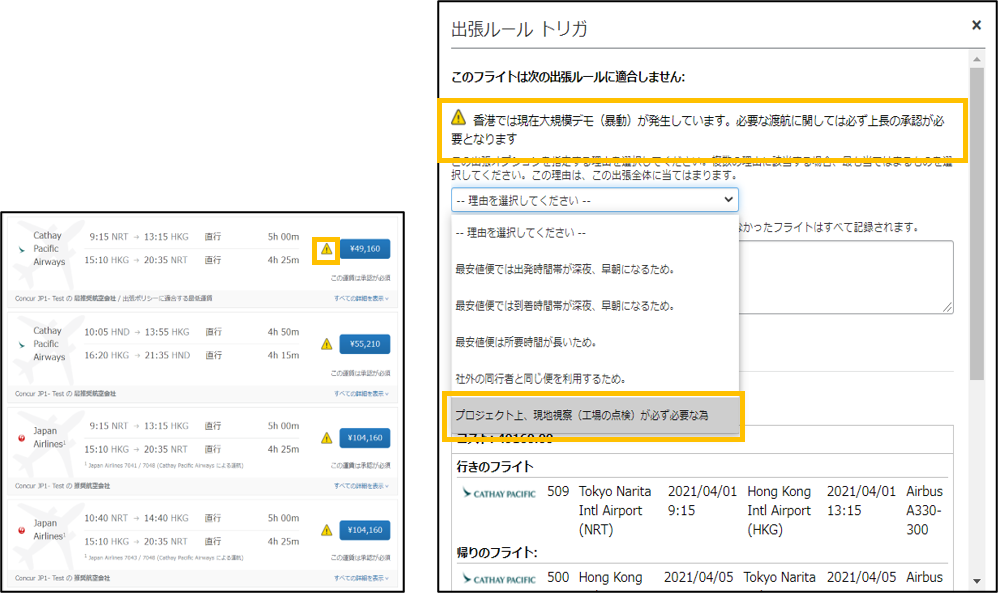
Task: Click the warning icon beside the ¥49,160 fare
Action: (x=327, y=249)
